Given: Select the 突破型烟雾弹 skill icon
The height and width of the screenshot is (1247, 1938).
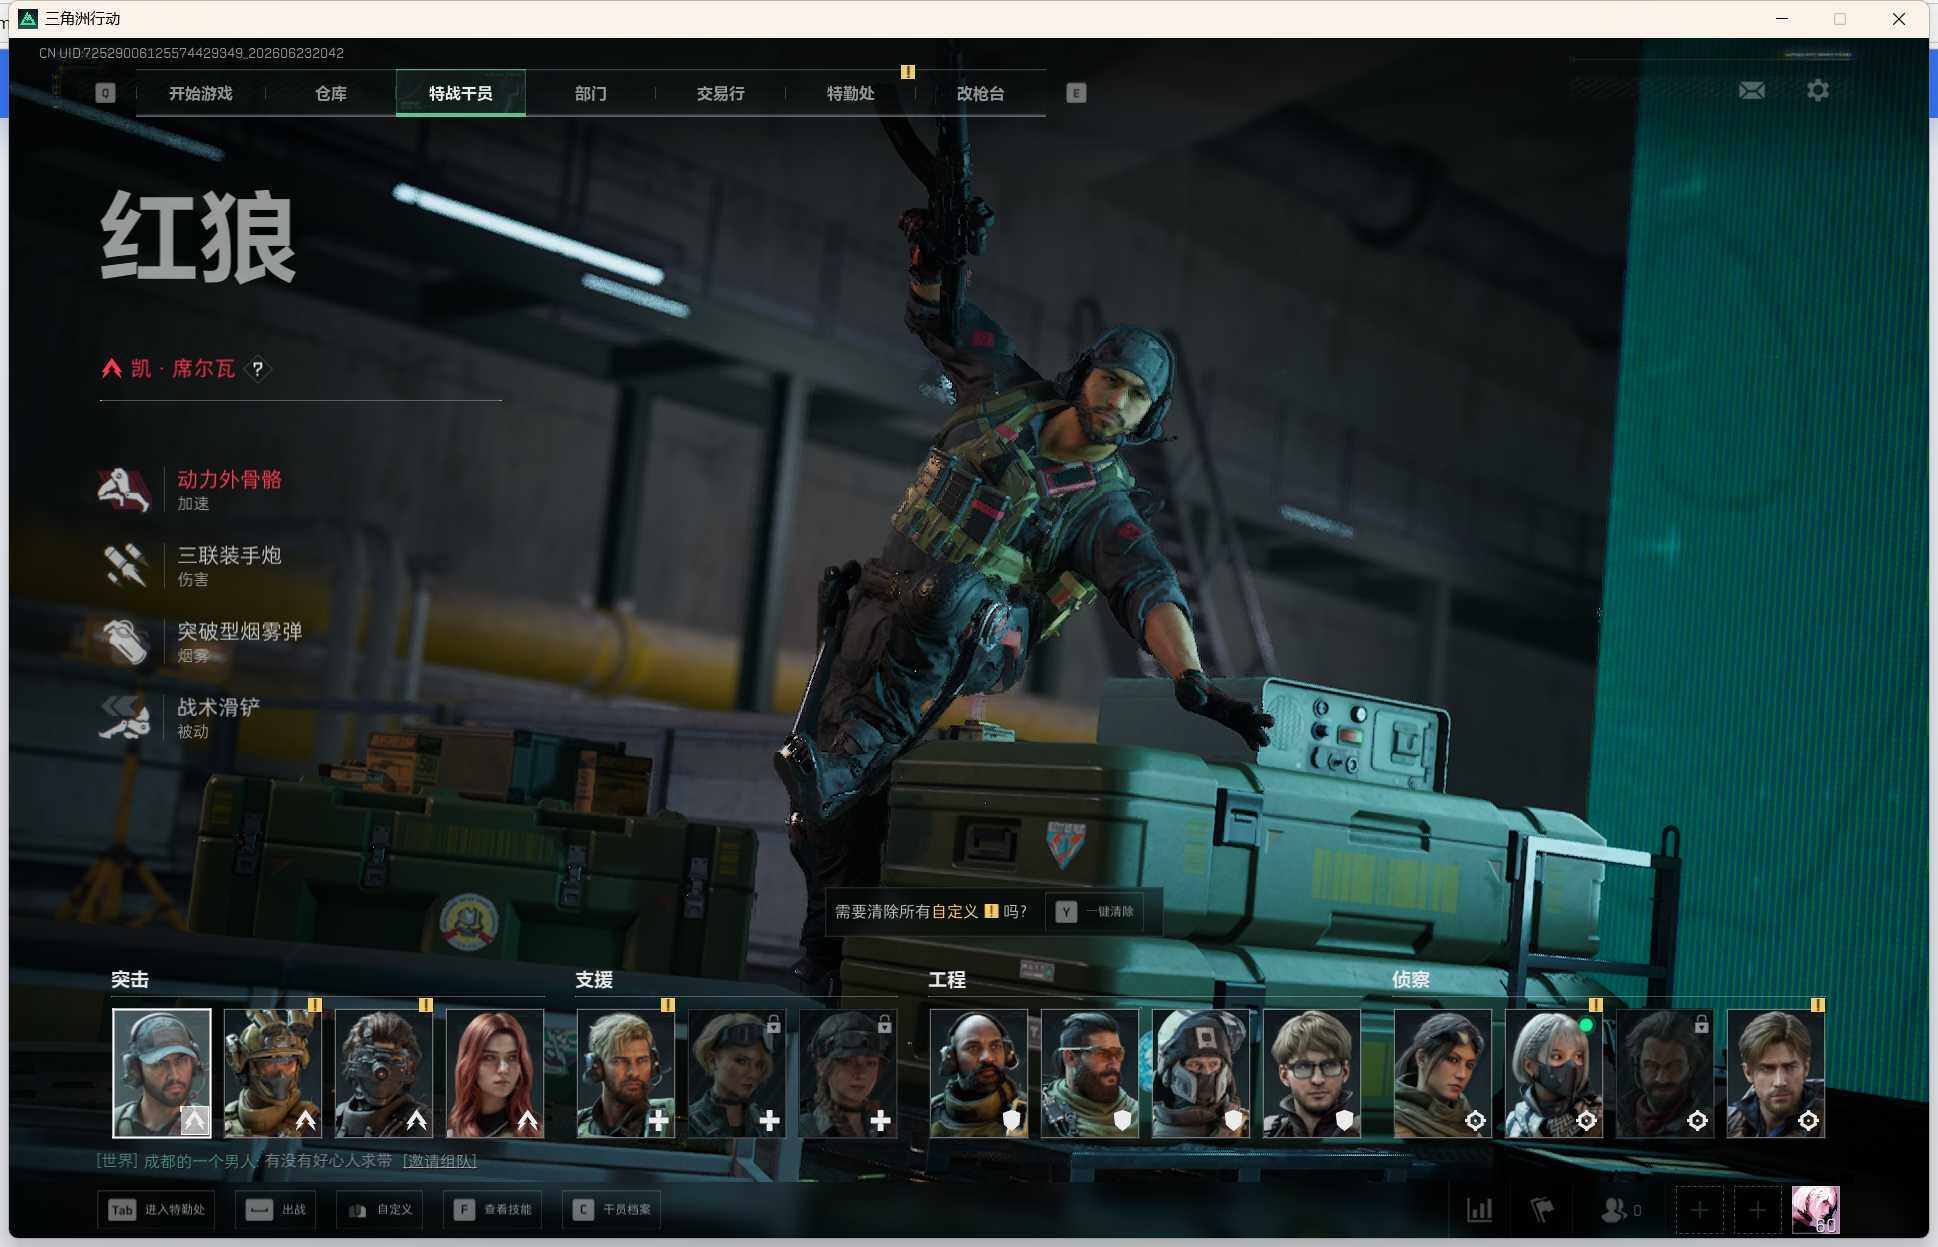Looking at the screenshot, I should pos(124,641).
